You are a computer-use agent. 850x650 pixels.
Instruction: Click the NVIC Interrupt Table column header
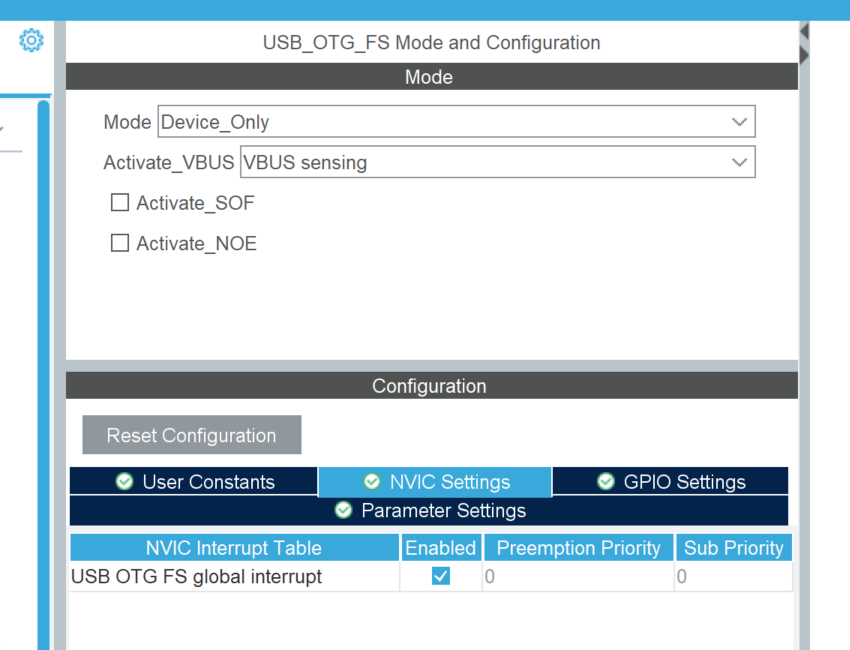tap(234, 548)
